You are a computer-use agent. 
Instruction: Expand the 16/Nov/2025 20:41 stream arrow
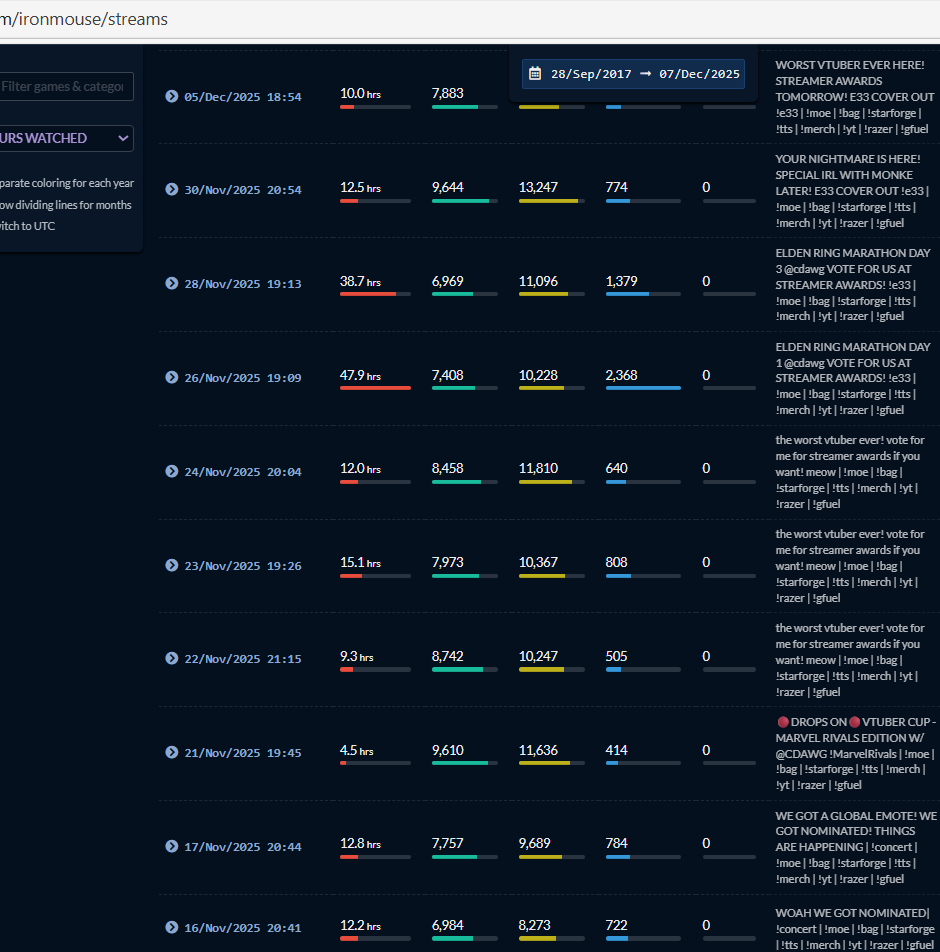coord(172,927)
